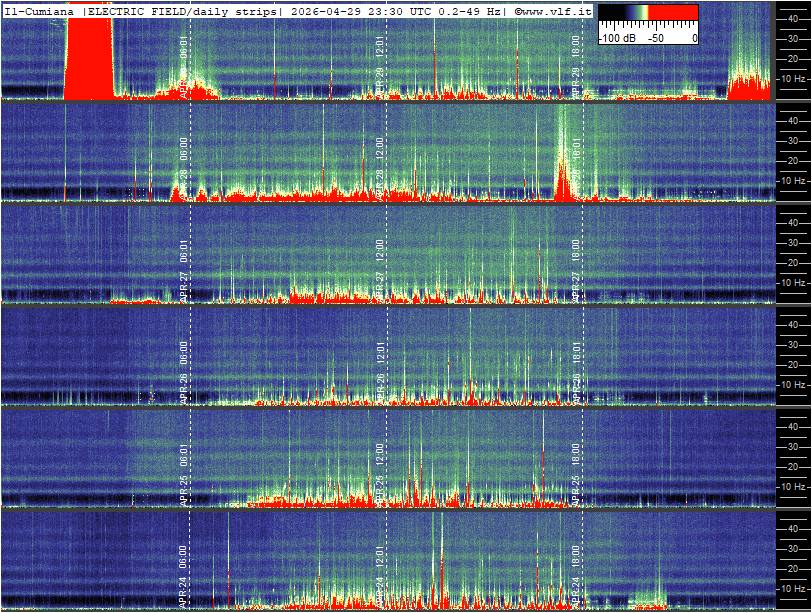This screenshot has width=812, height=613.
Task: Click the 10 Hz axis label on top strip
Action: (794, 78)
